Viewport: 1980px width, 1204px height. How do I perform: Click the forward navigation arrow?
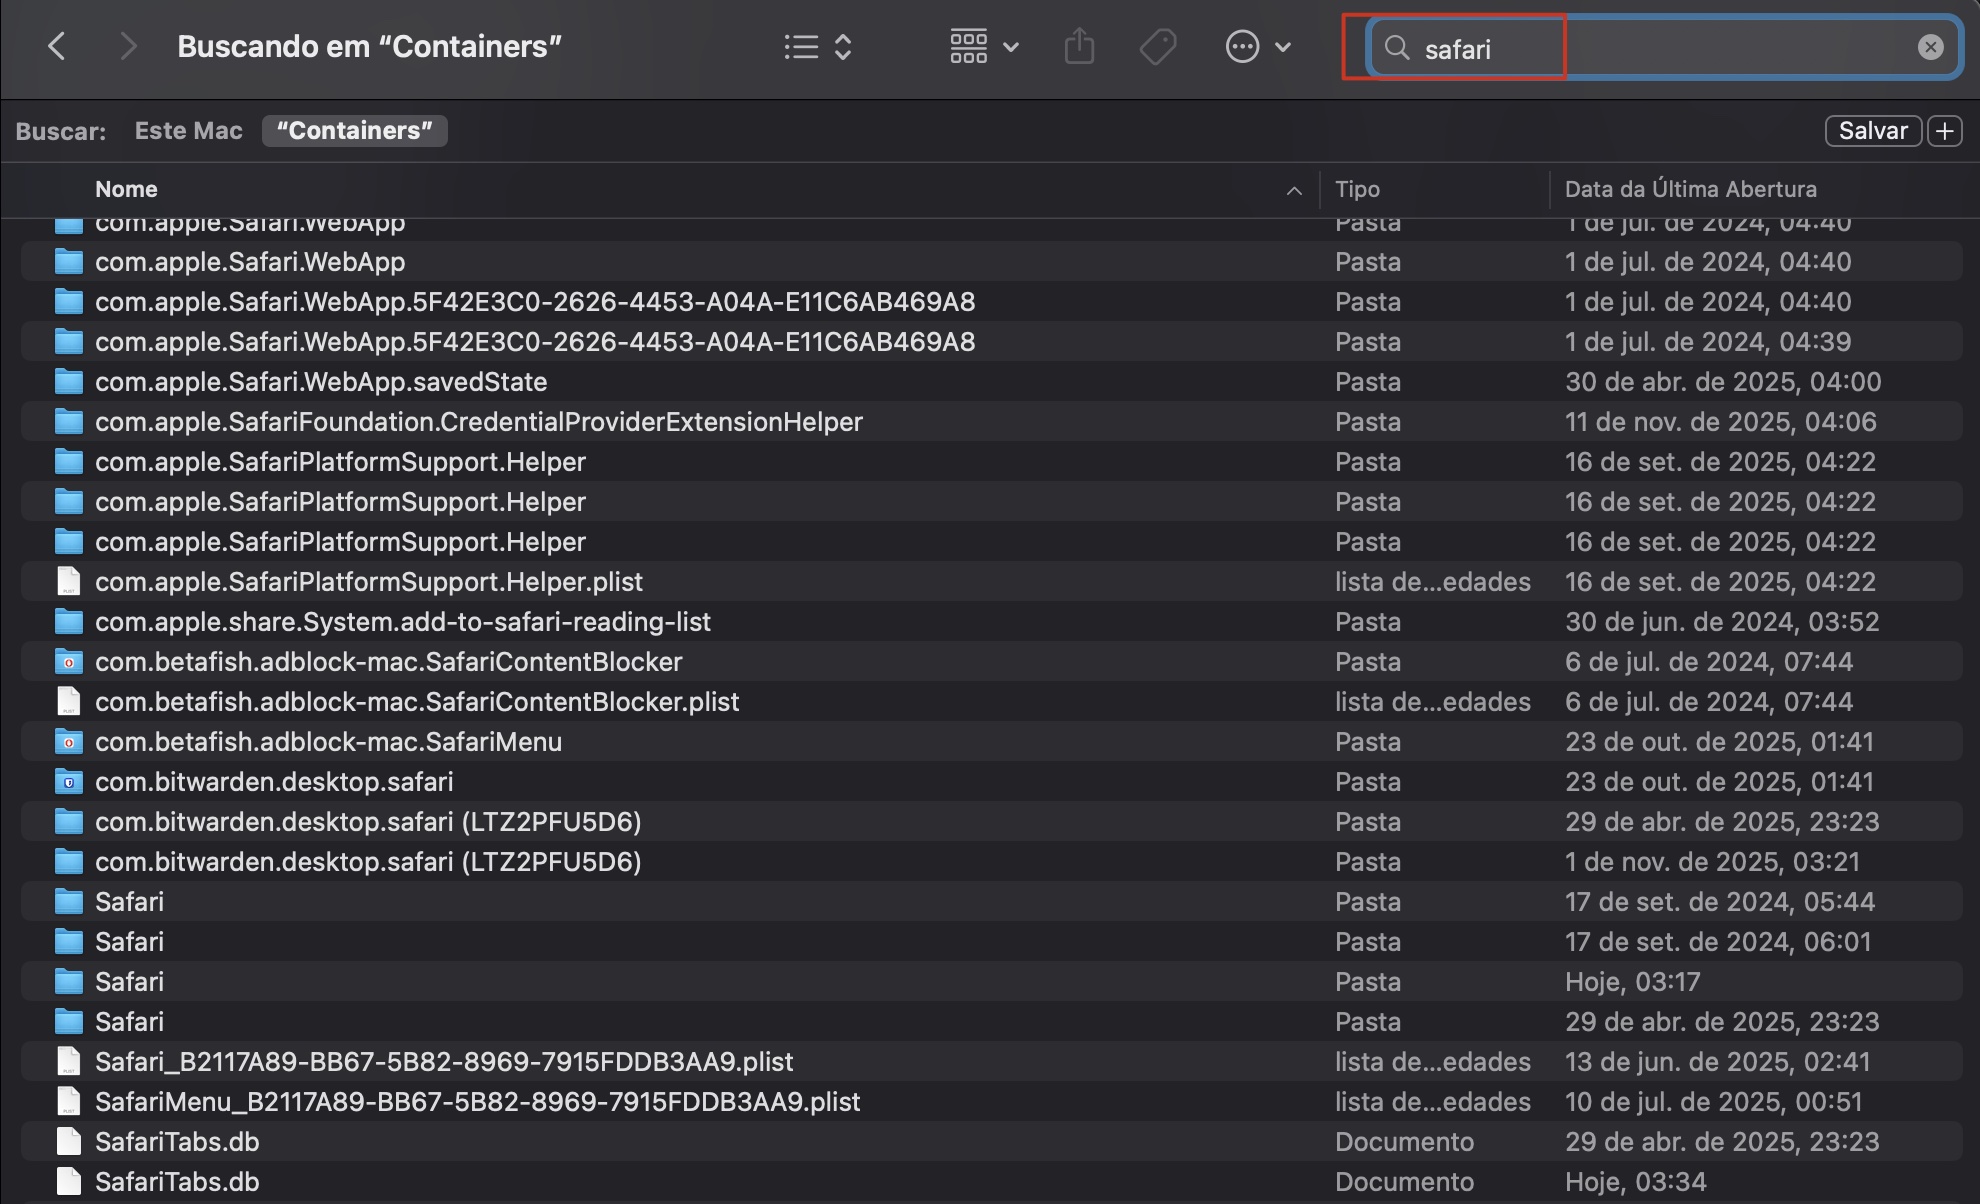[x=127, y=46]
